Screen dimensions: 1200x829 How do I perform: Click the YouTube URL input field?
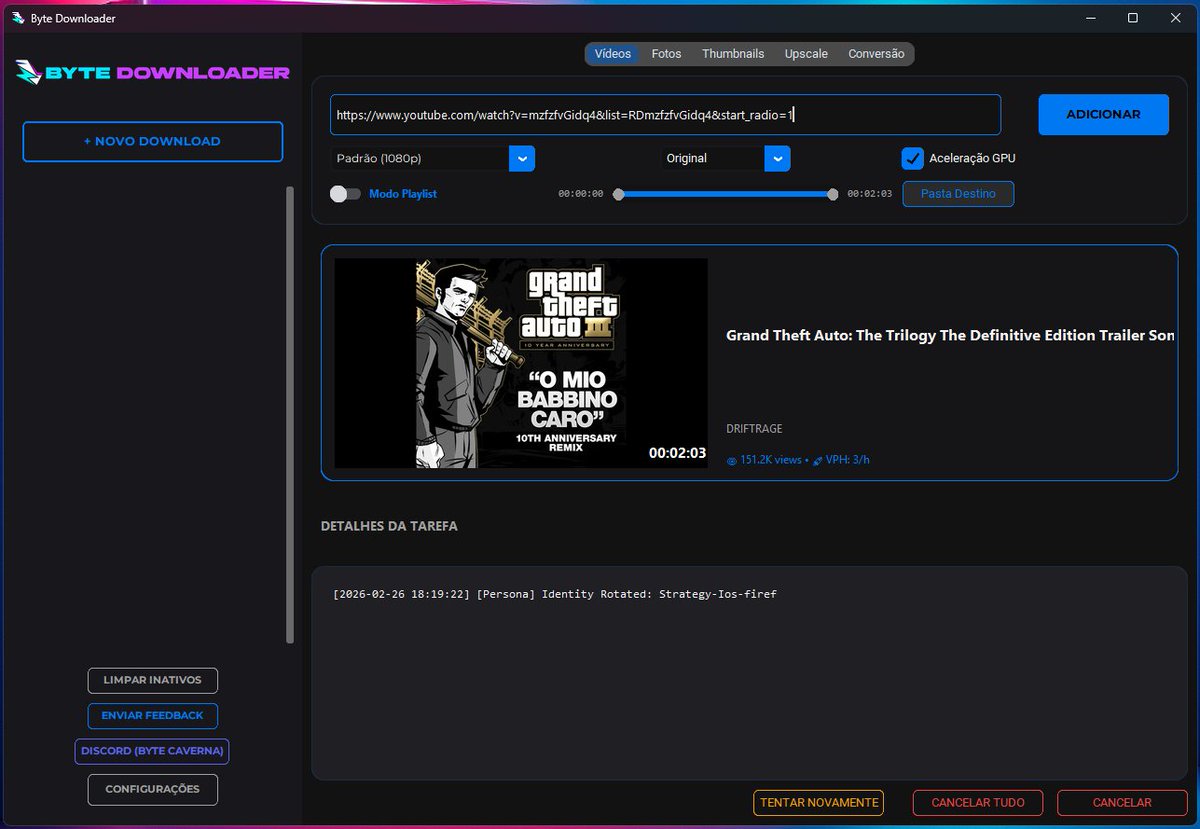[x=665, y=115]
